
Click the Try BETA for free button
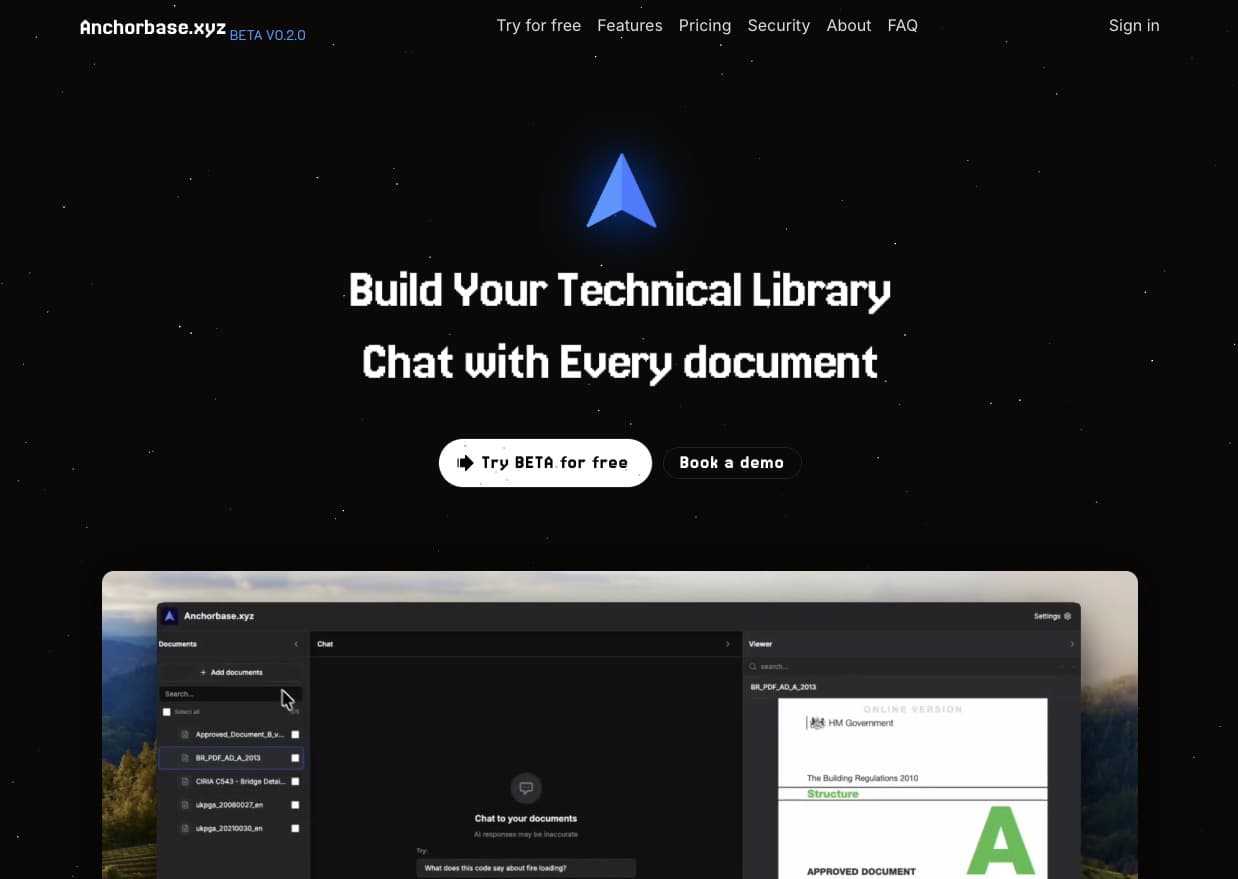click(545, 463)
